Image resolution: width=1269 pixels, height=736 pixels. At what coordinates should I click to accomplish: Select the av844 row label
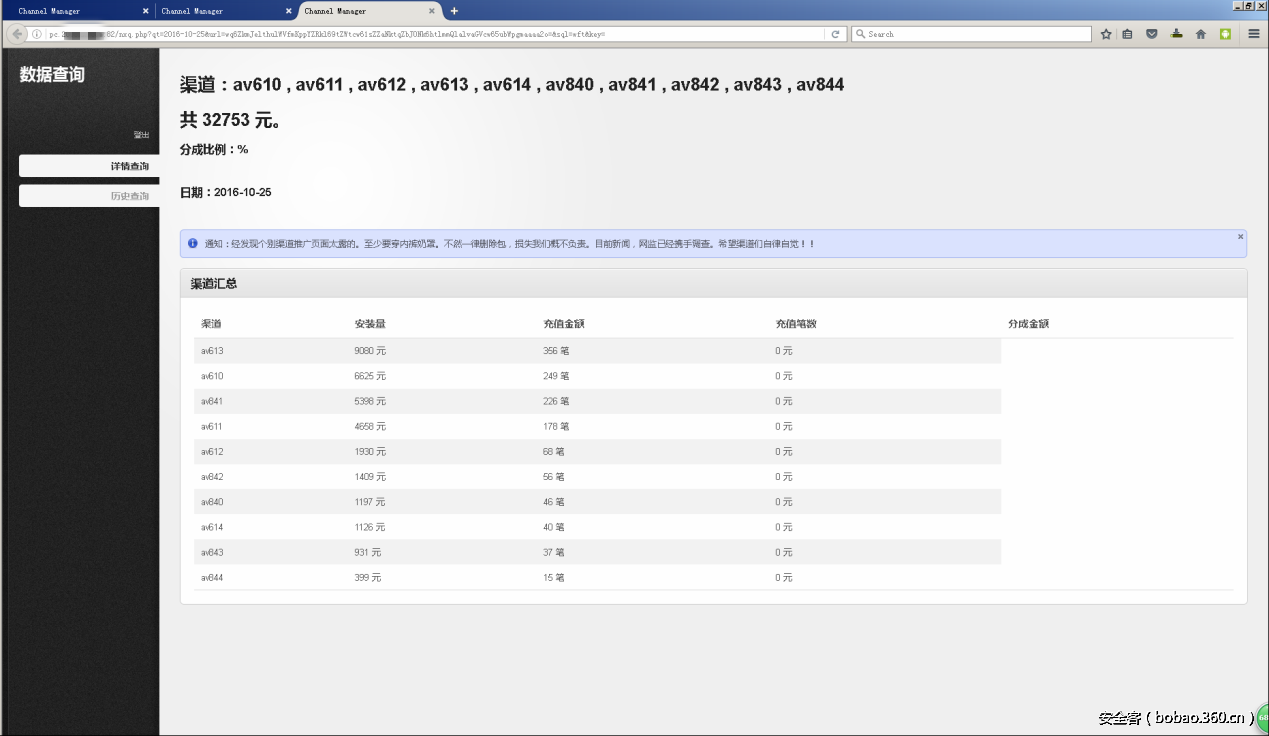[212, 578]
